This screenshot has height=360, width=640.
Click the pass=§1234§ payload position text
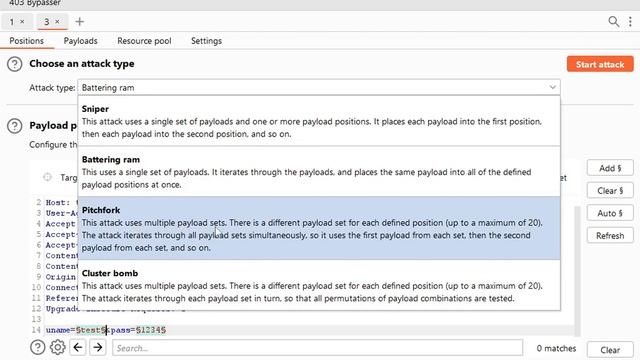pyautogui.click(x=138, y=330)
